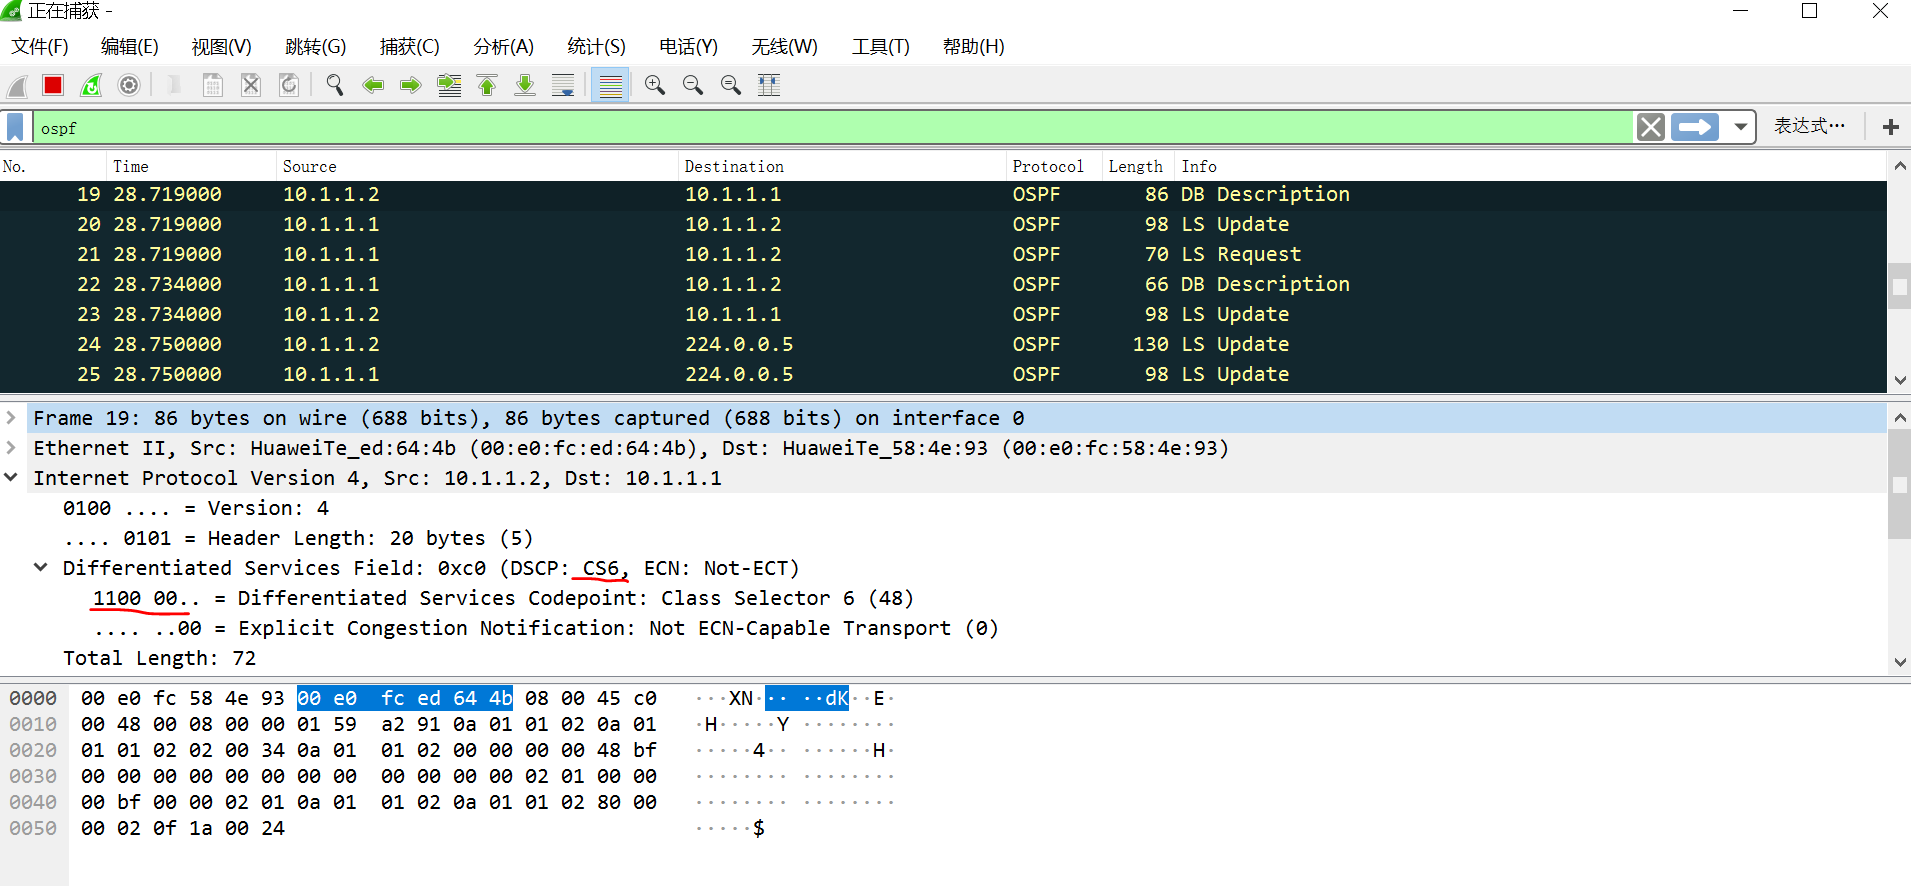Open the 捕获(C) menu
This screenshot has height=886, width=1911.
coord(410,47)
